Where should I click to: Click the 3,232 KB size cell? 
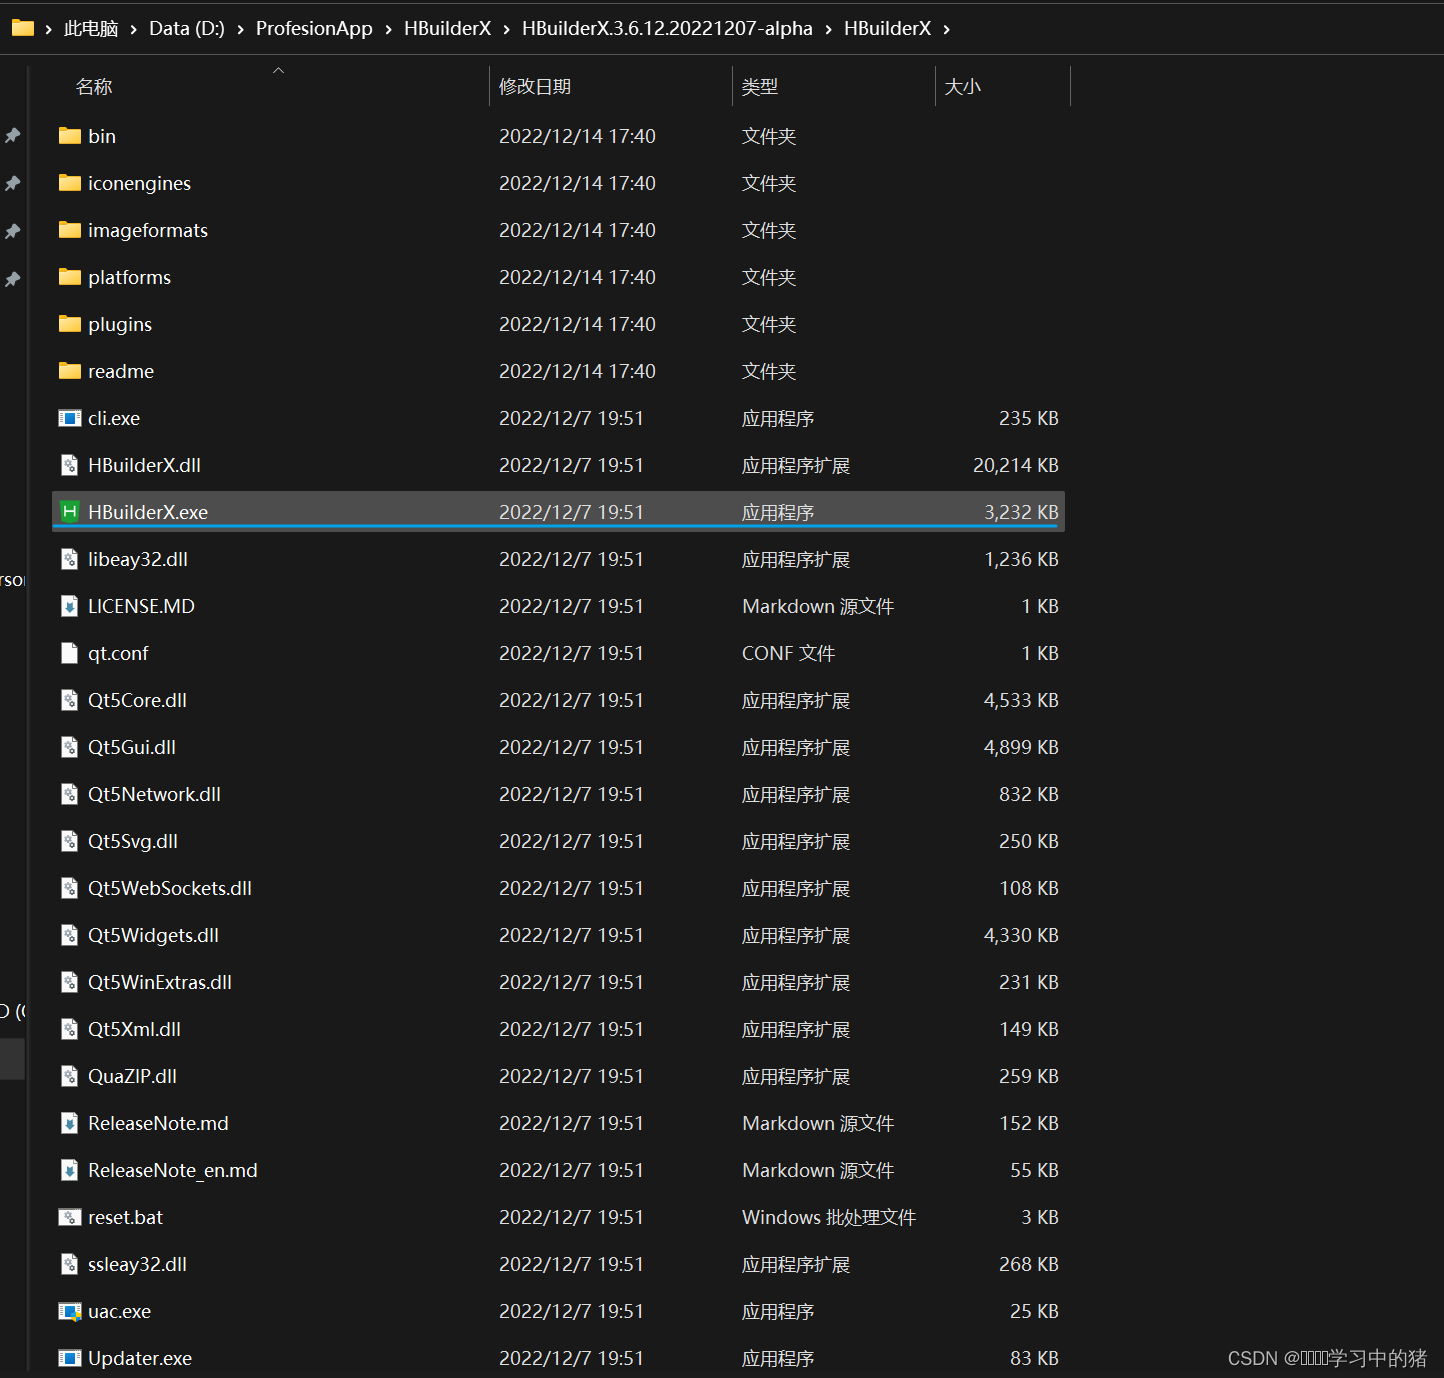pos(1021,512)
